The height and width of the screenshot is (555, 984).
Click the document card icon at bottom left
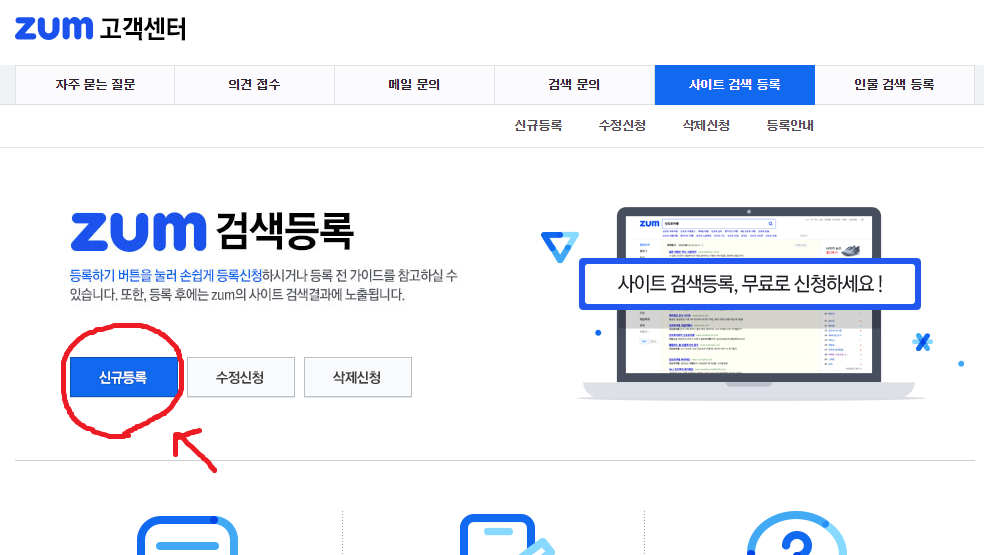187,536
